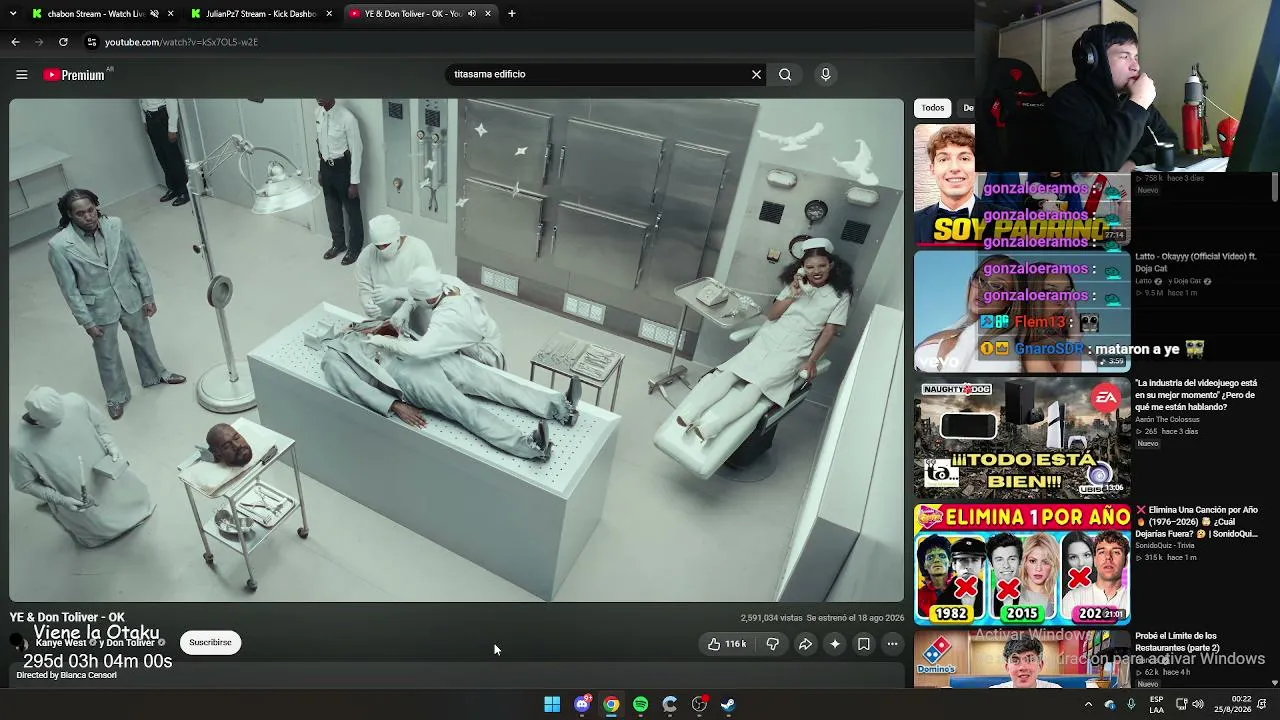1280x720 pixels.
Task: Dislike the video
Action: [x=772, y=644]
